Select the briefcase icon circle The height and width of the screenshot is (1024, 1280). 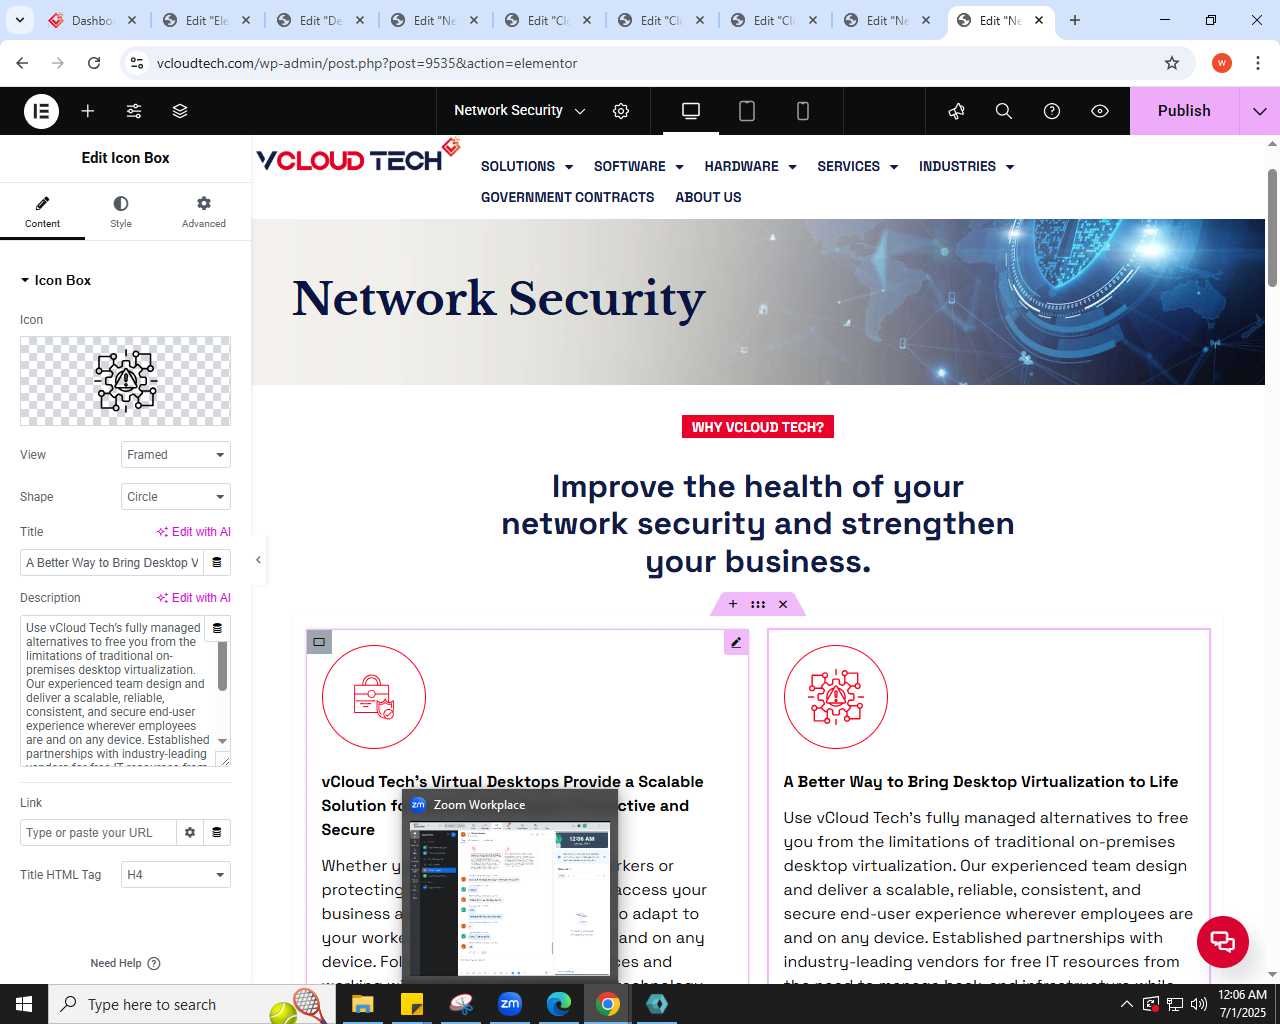(374, 697)
